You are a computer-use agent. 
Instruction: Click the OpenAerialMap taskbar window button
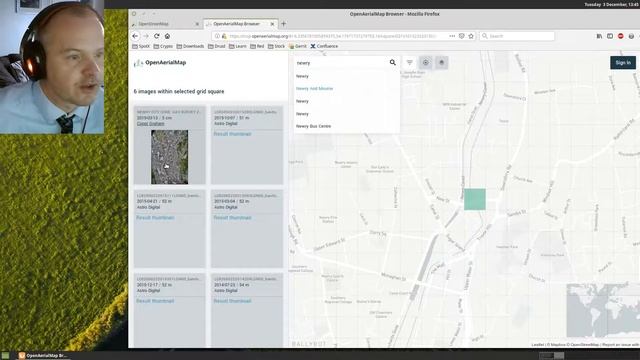click(x=43, y=356)
